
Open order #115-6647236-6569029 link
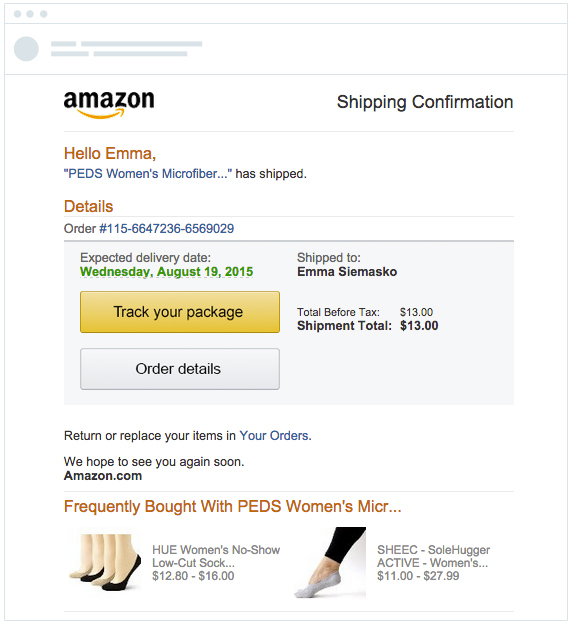pos(166,229)
